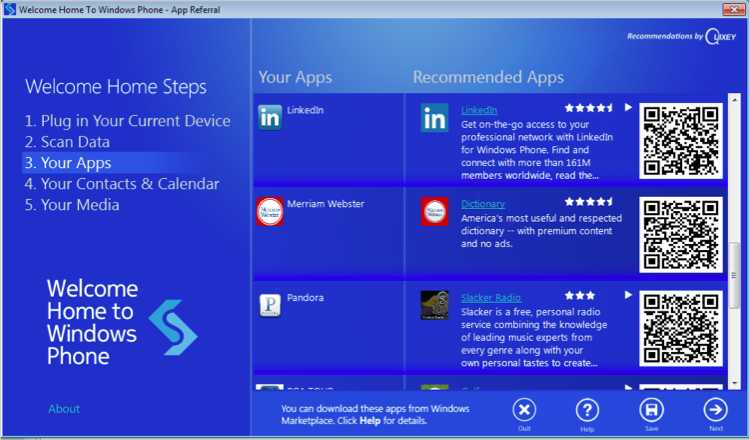Screen dimensions: 750x440
Task: Select step 1 Plug in Your Current Device
Action: point(128,121)
